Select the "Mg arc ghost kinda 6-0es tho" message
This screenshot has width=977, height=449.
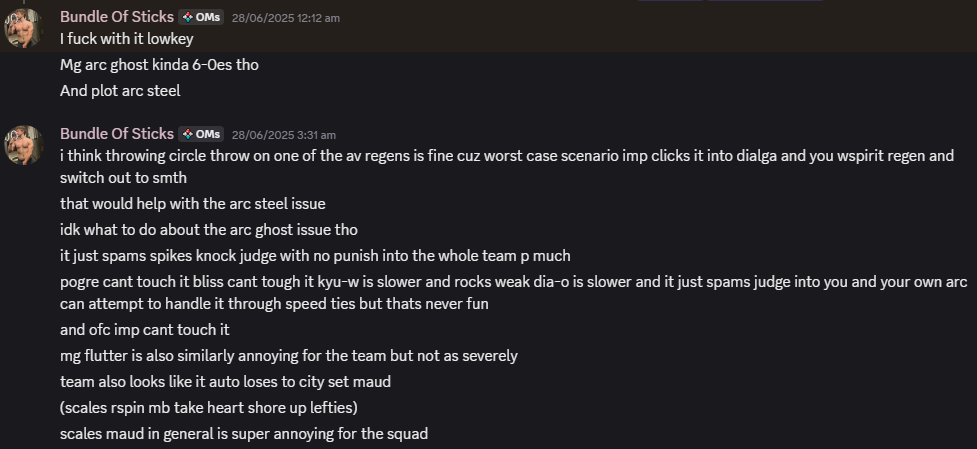pyautogui.click(x=160, y=65)
